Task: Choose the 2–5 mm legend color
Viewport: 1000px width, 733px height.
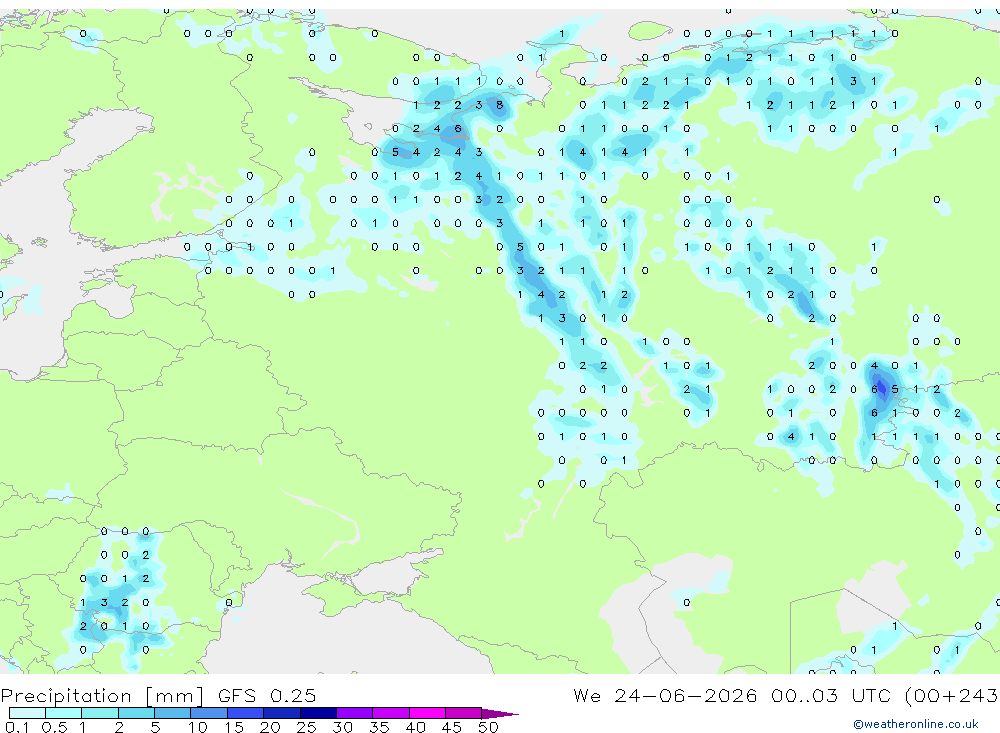Action: (136, 713)
